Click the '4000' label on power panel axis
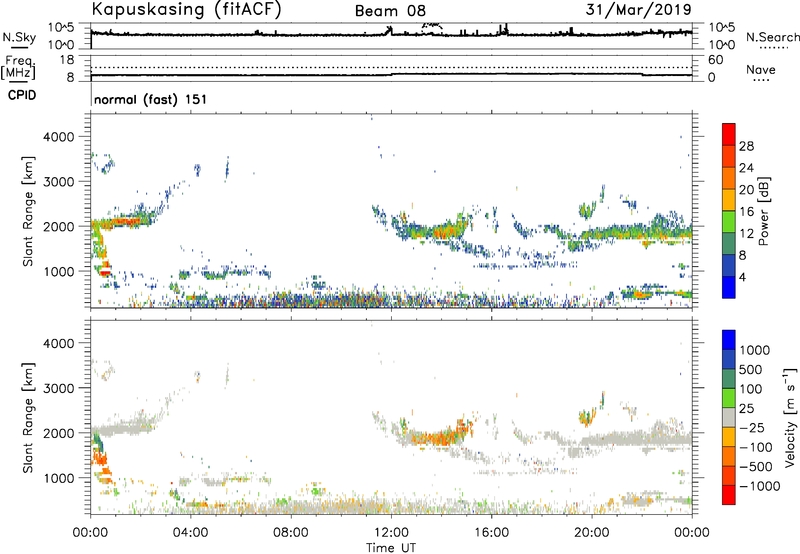 [x=59, y=137]
